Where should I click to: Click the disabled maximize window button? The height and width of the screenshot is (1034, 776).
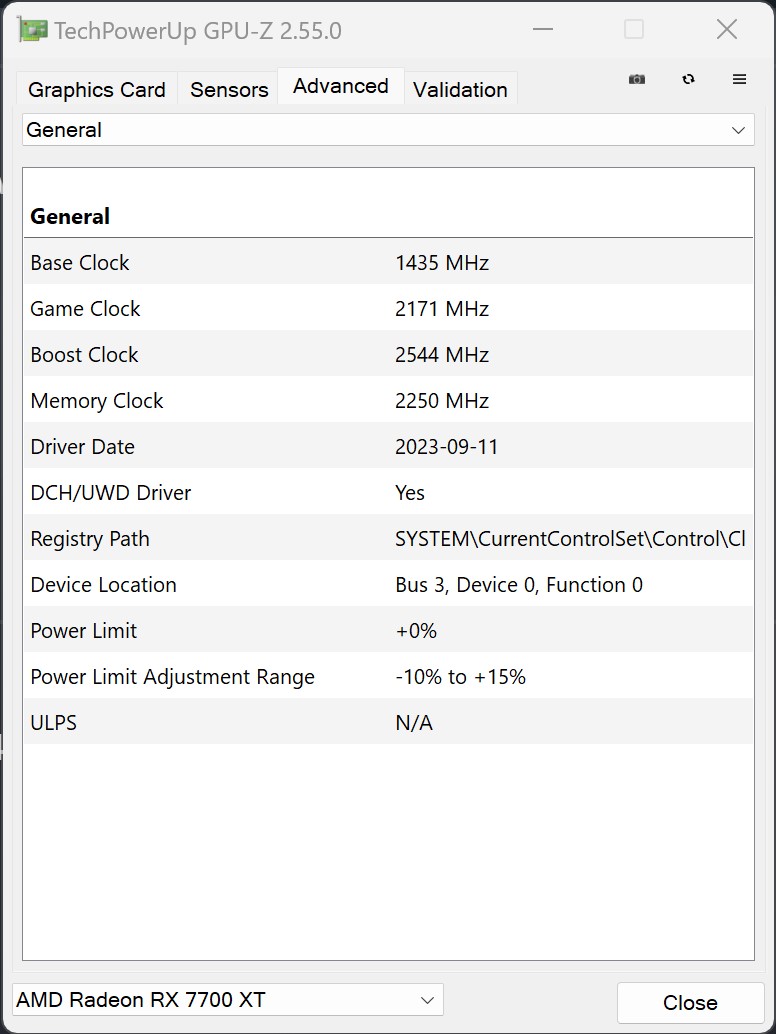[x=634, y=30]
